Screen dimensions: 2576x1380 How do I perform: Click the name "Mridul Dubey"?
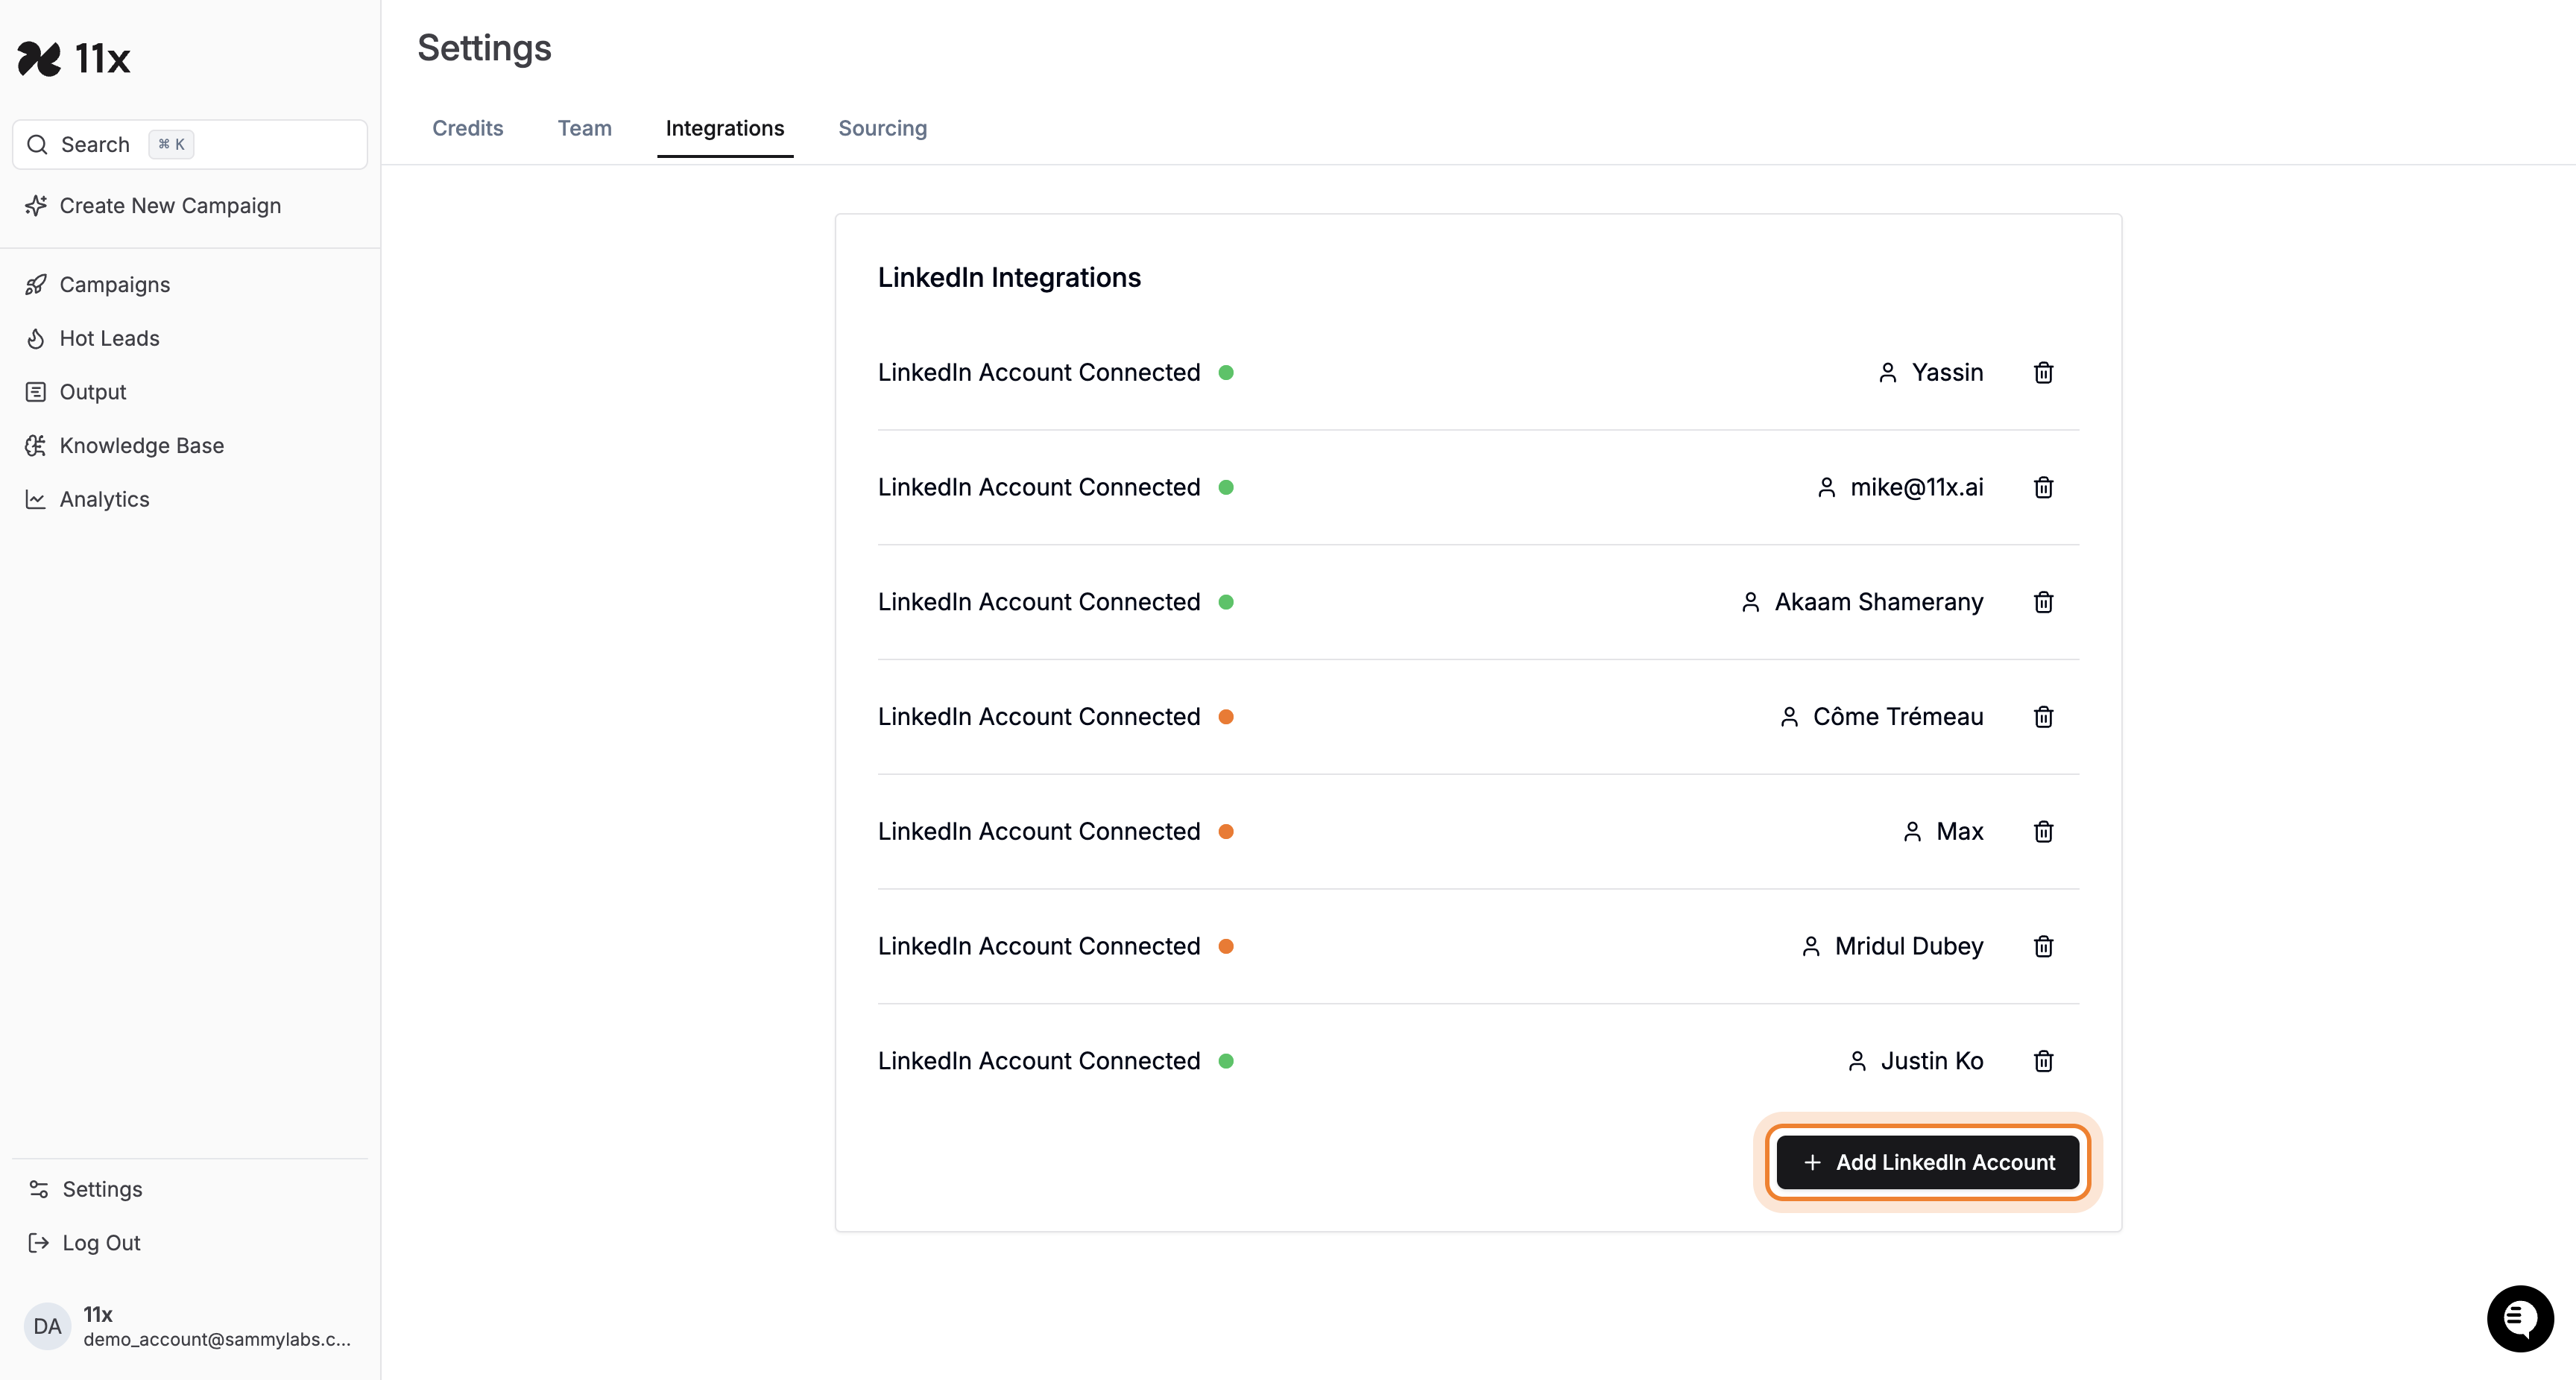1909,946
